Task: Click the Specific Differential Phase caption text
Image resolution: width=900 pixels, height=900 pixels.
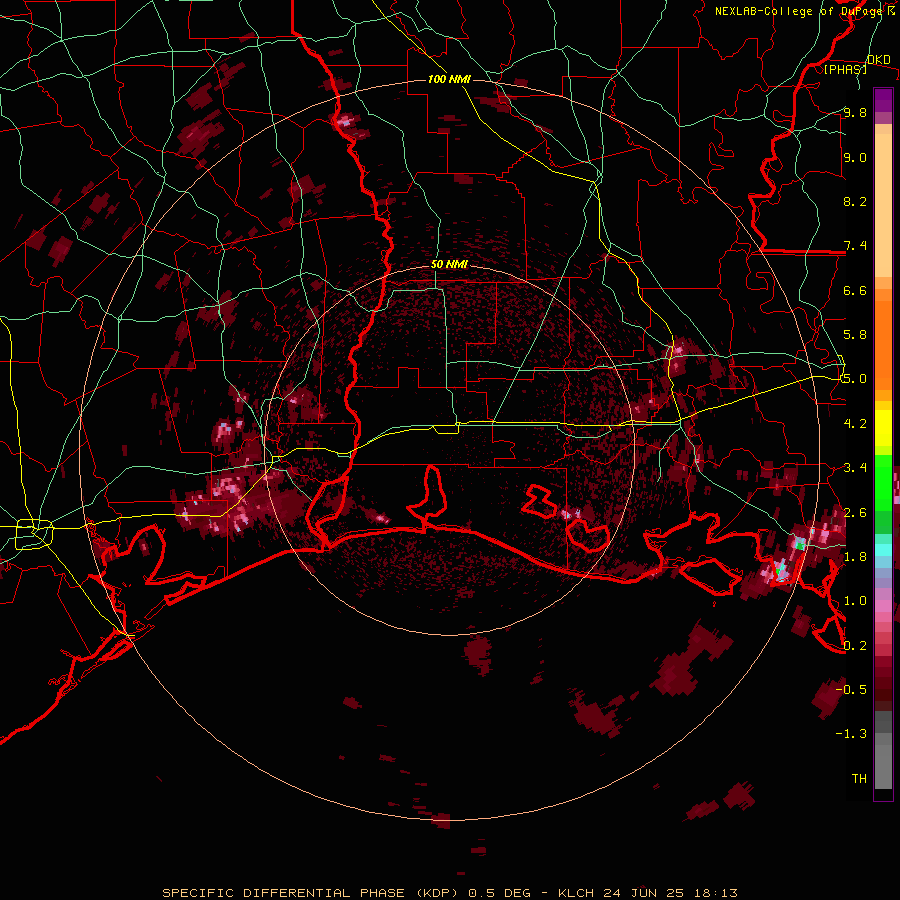Action: (x=449, y=893)
